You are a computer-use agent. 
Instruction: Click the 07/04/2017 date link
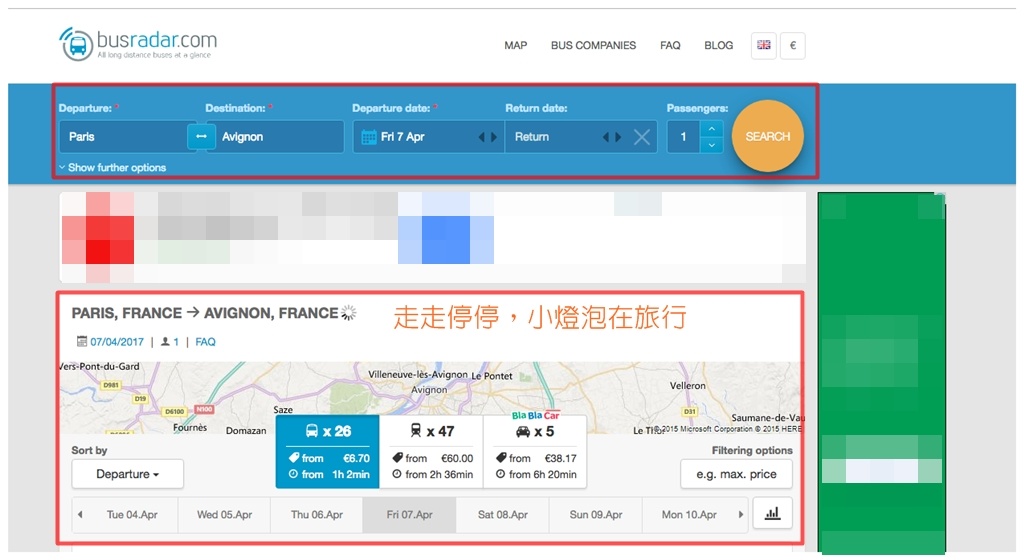coord(117,341)
